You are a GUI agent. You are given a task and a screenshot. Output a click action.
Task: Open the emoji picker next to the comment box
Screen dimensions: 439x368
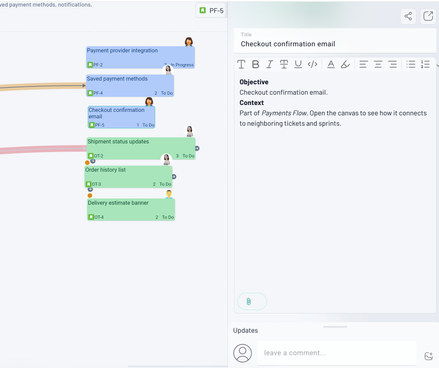(x=428, y=356)
